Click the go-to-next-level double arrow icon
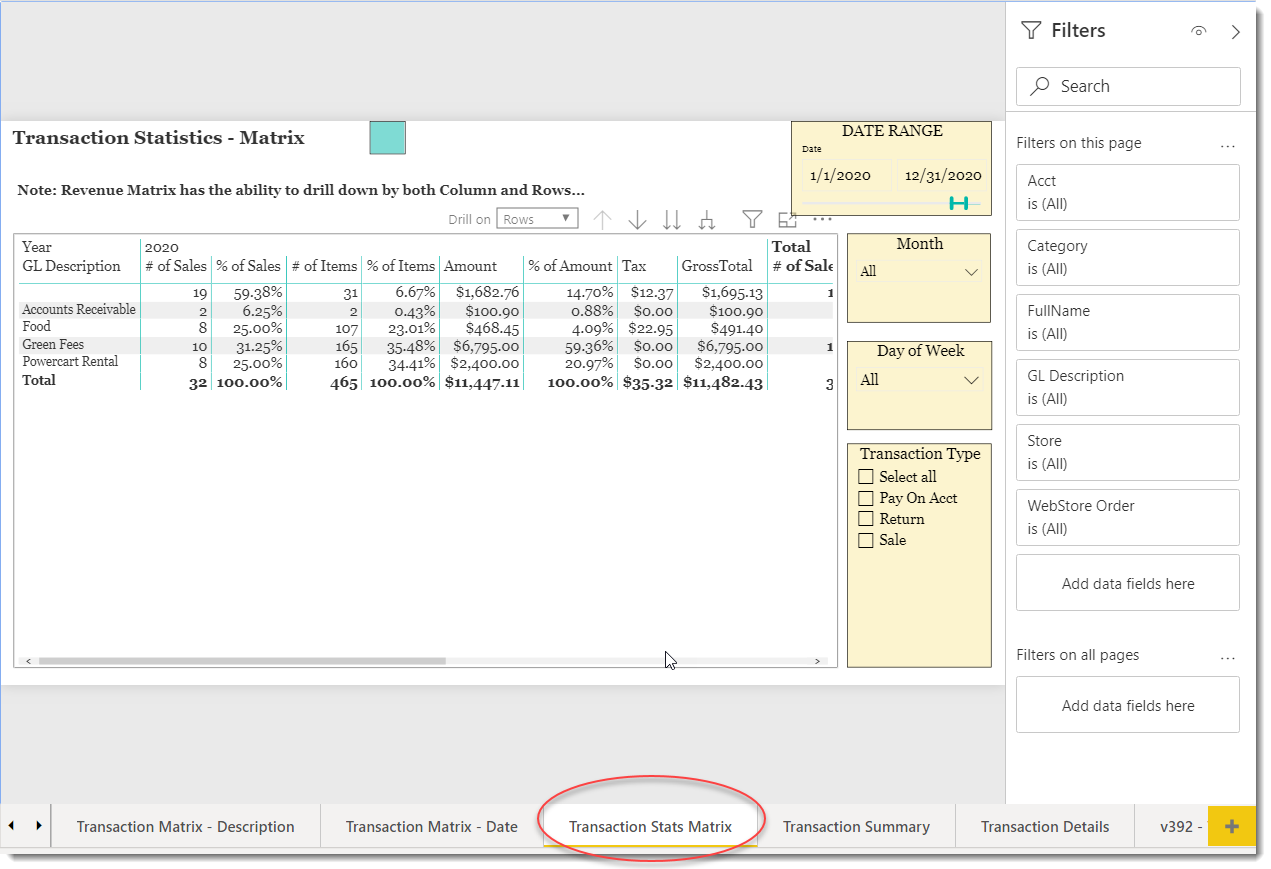 point(671,219)
